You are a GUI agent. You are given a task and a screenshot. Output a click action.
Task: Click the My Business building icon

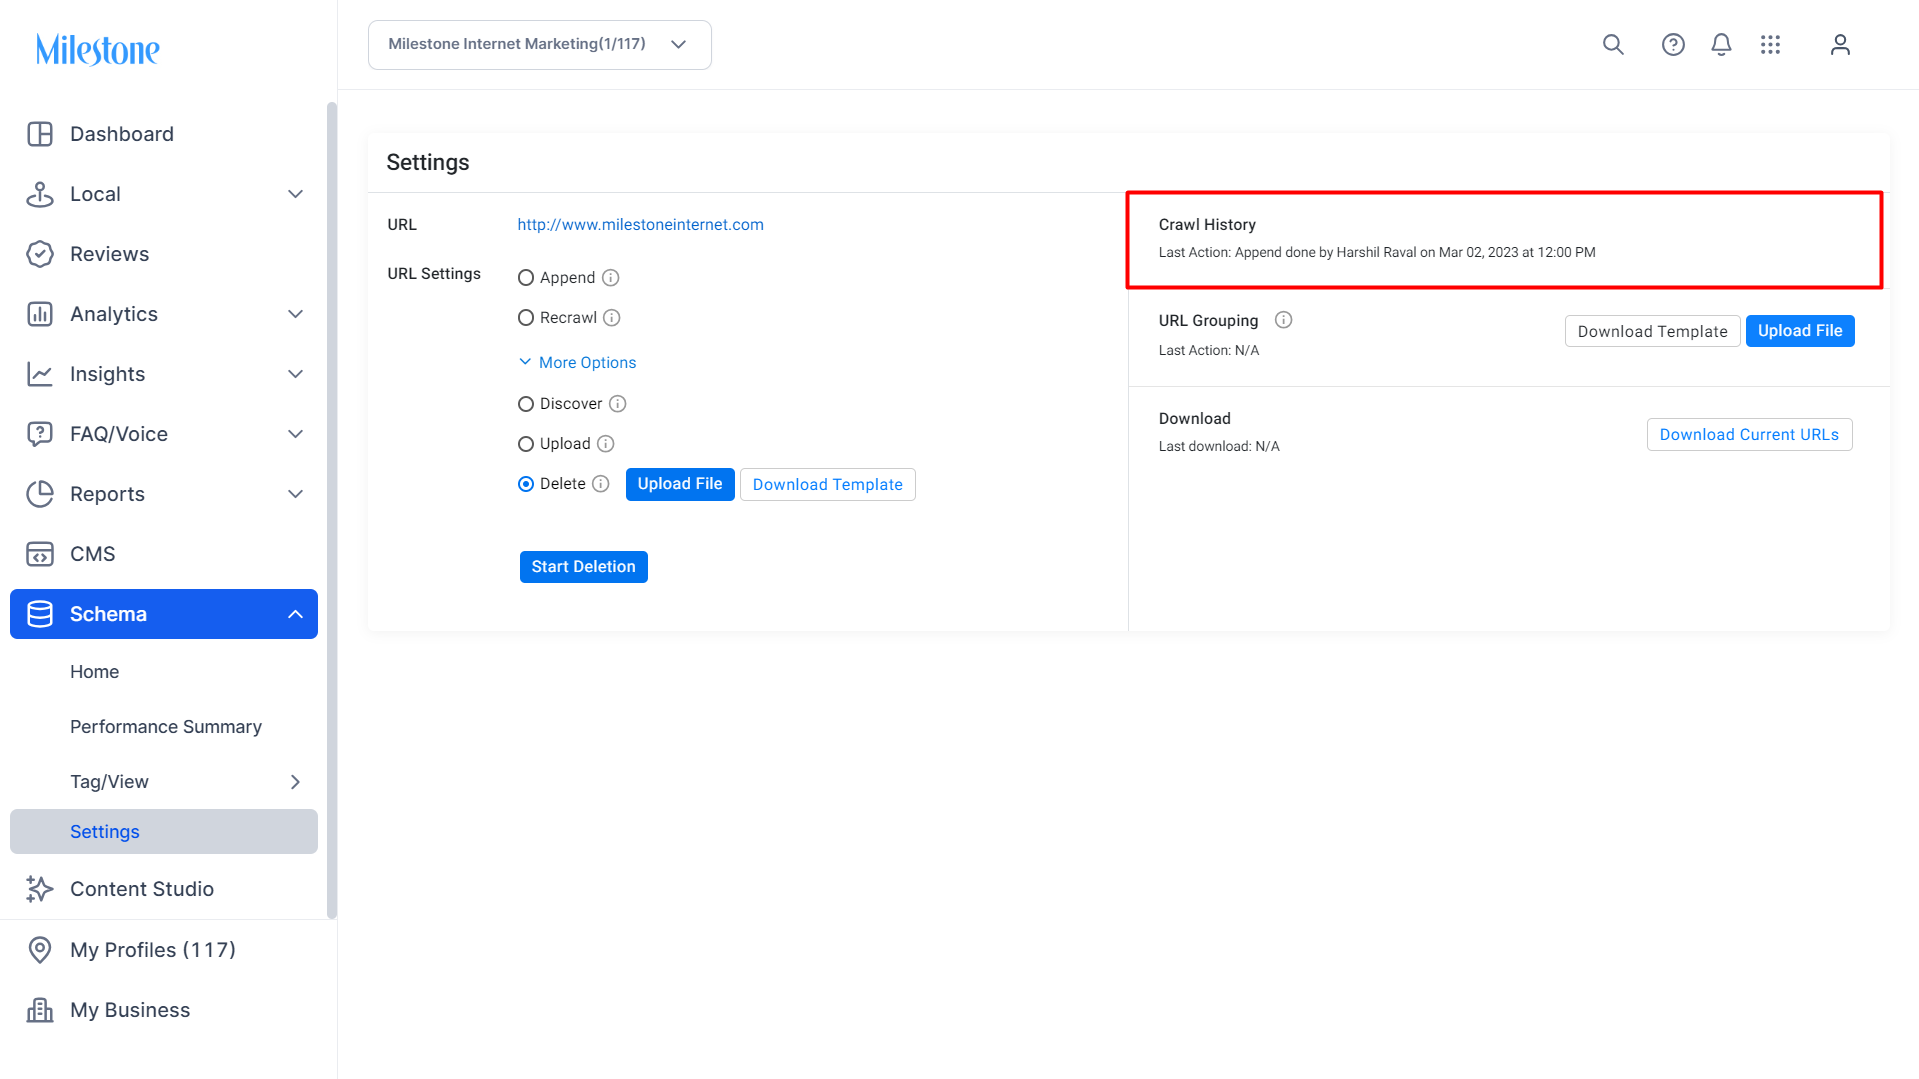(40, 1010)
